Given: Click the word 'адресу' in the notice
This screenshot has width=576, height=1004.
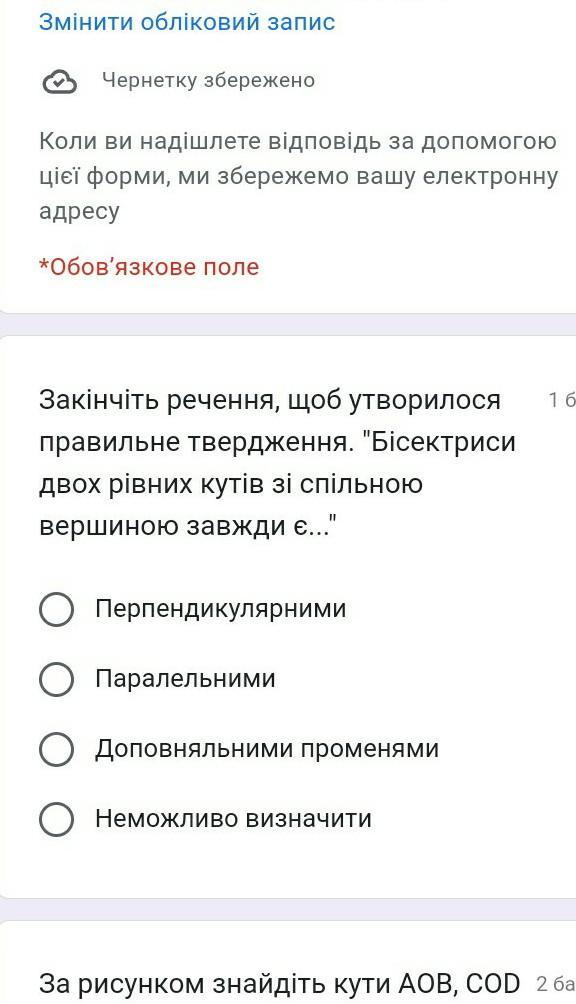Looking at the screenshot, I should click(x=79, y=212).
